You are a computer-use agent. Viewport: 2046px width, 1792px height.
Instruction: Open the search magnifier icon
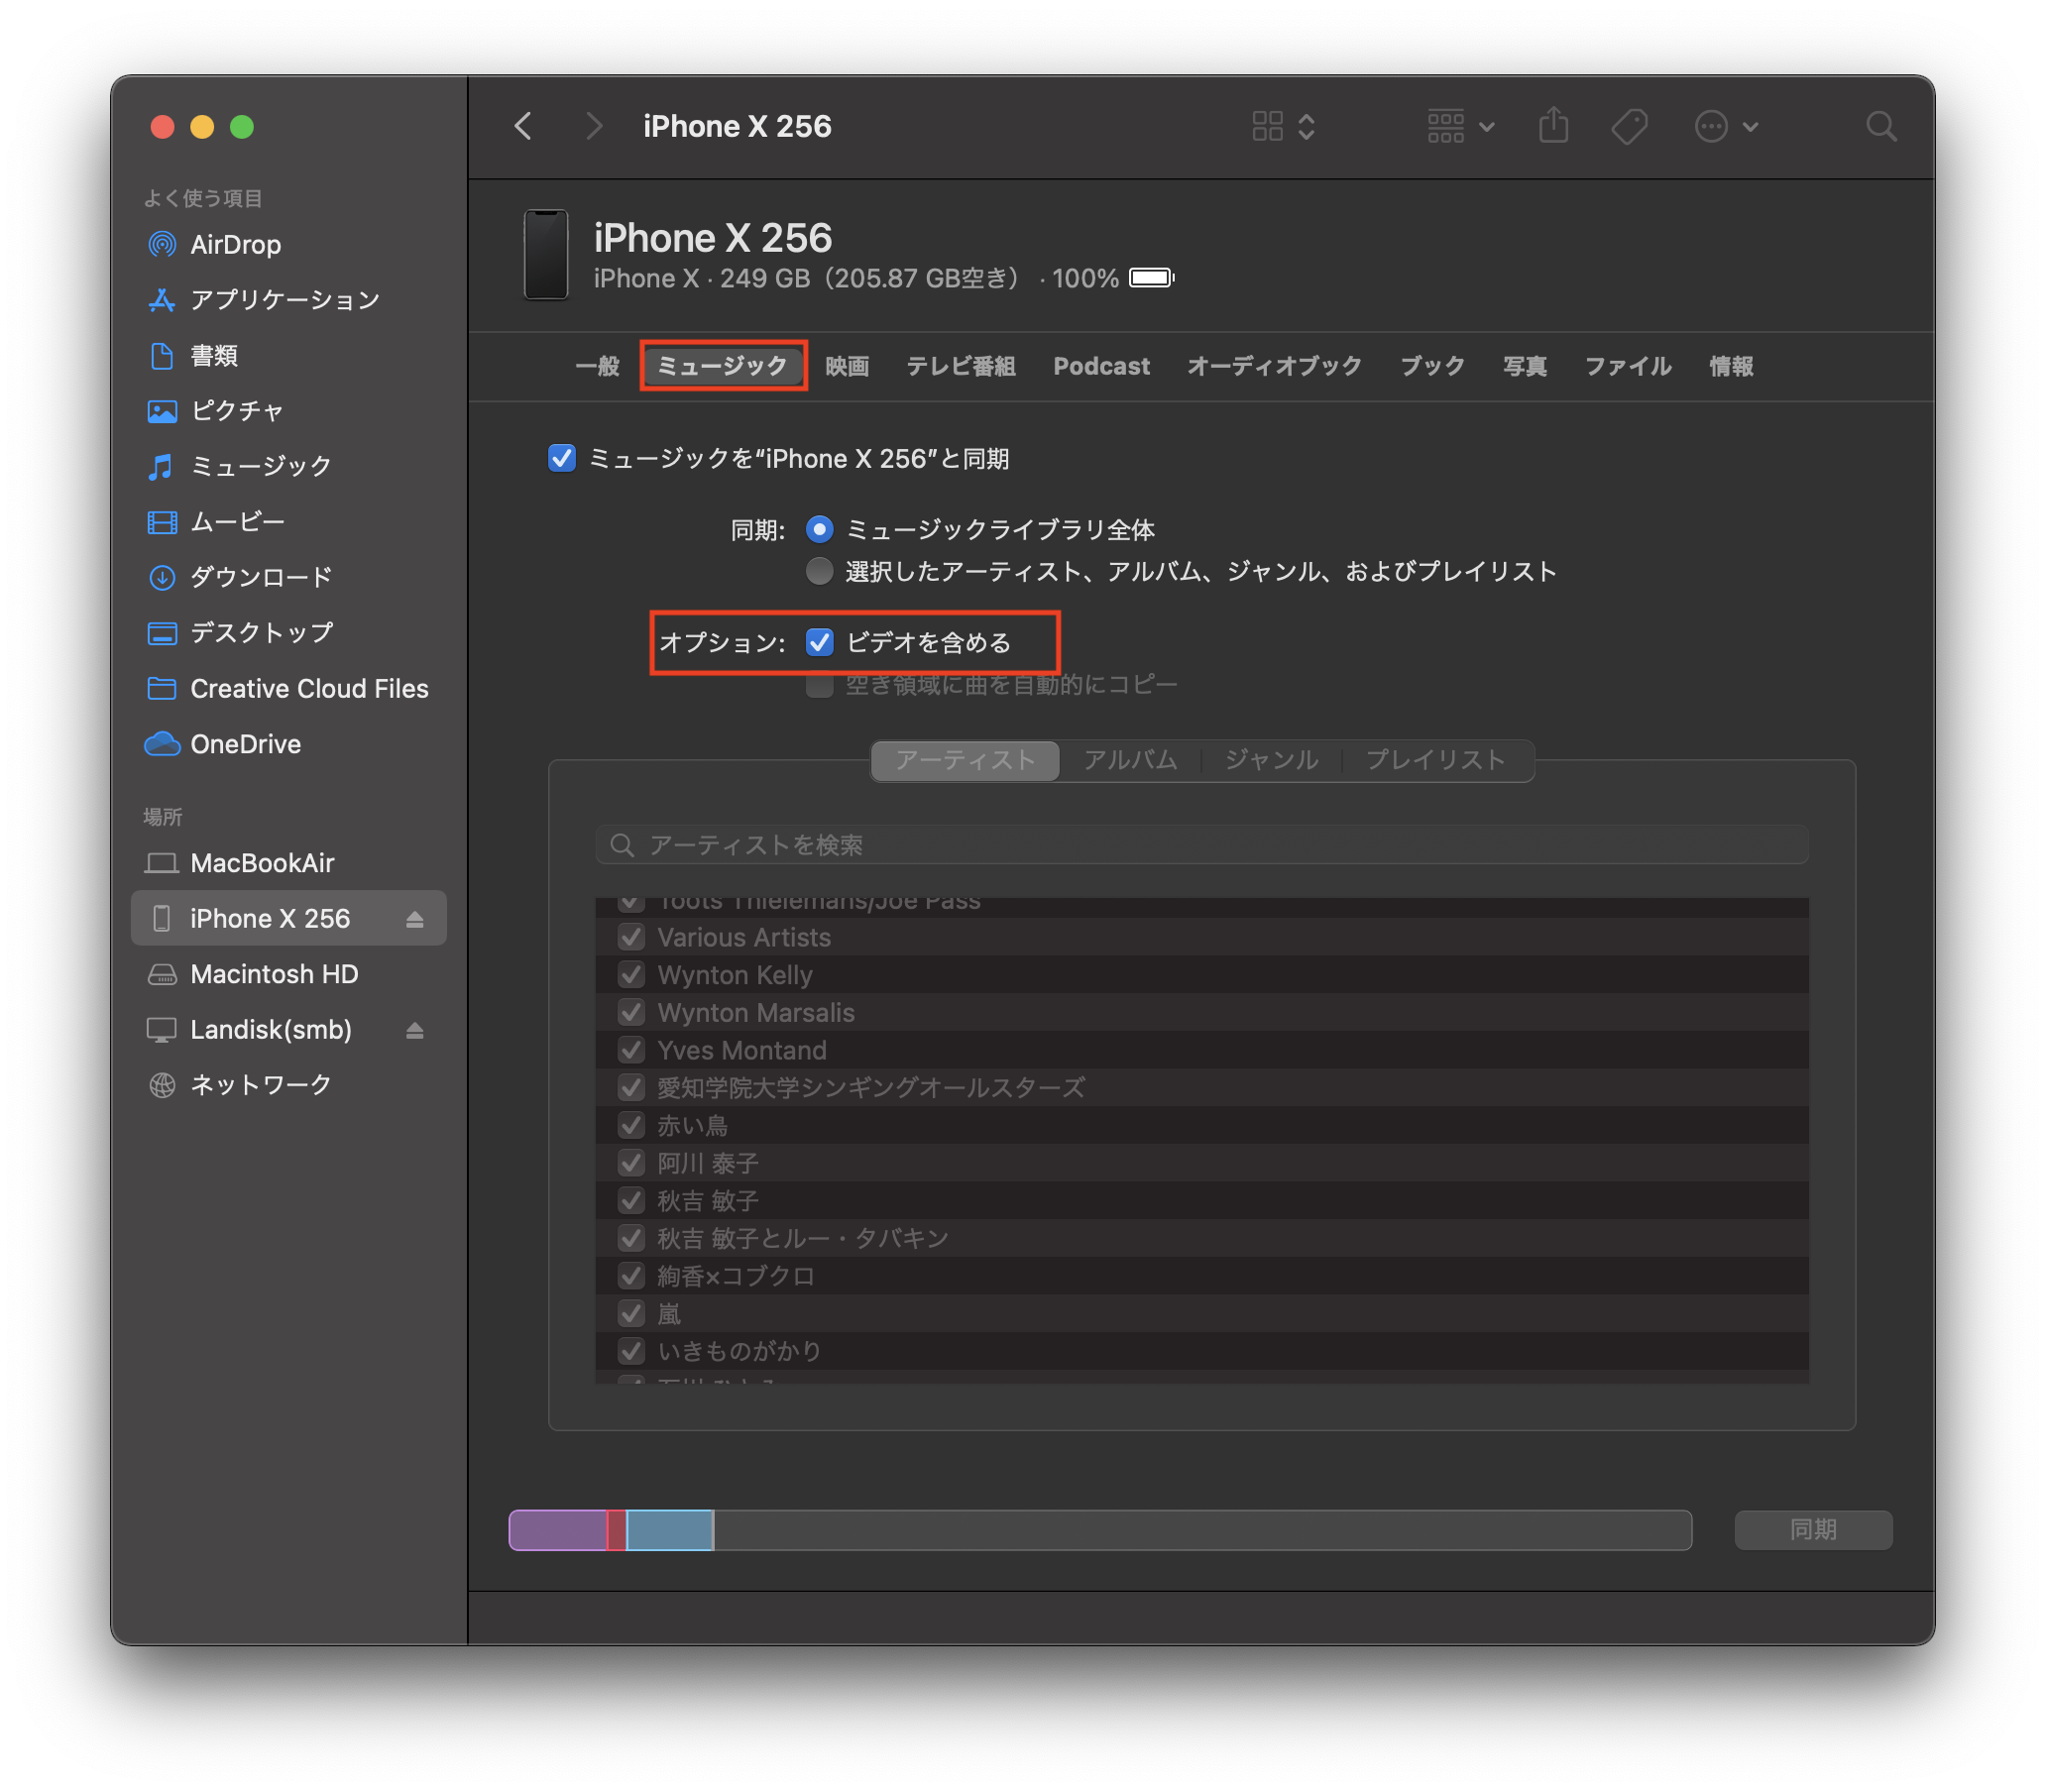pos(1880,126)
